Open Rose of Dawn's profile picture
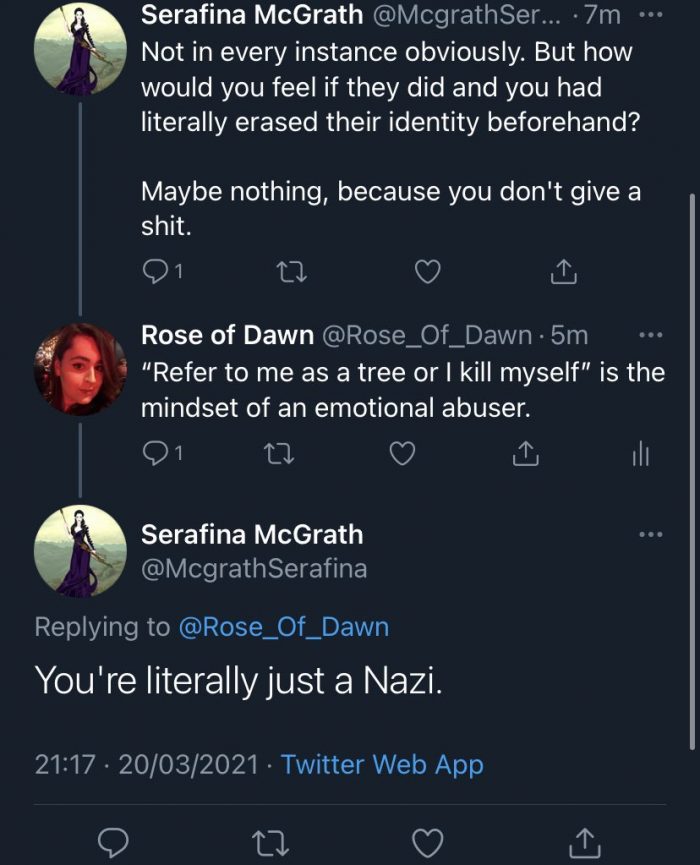 [80, 369]
